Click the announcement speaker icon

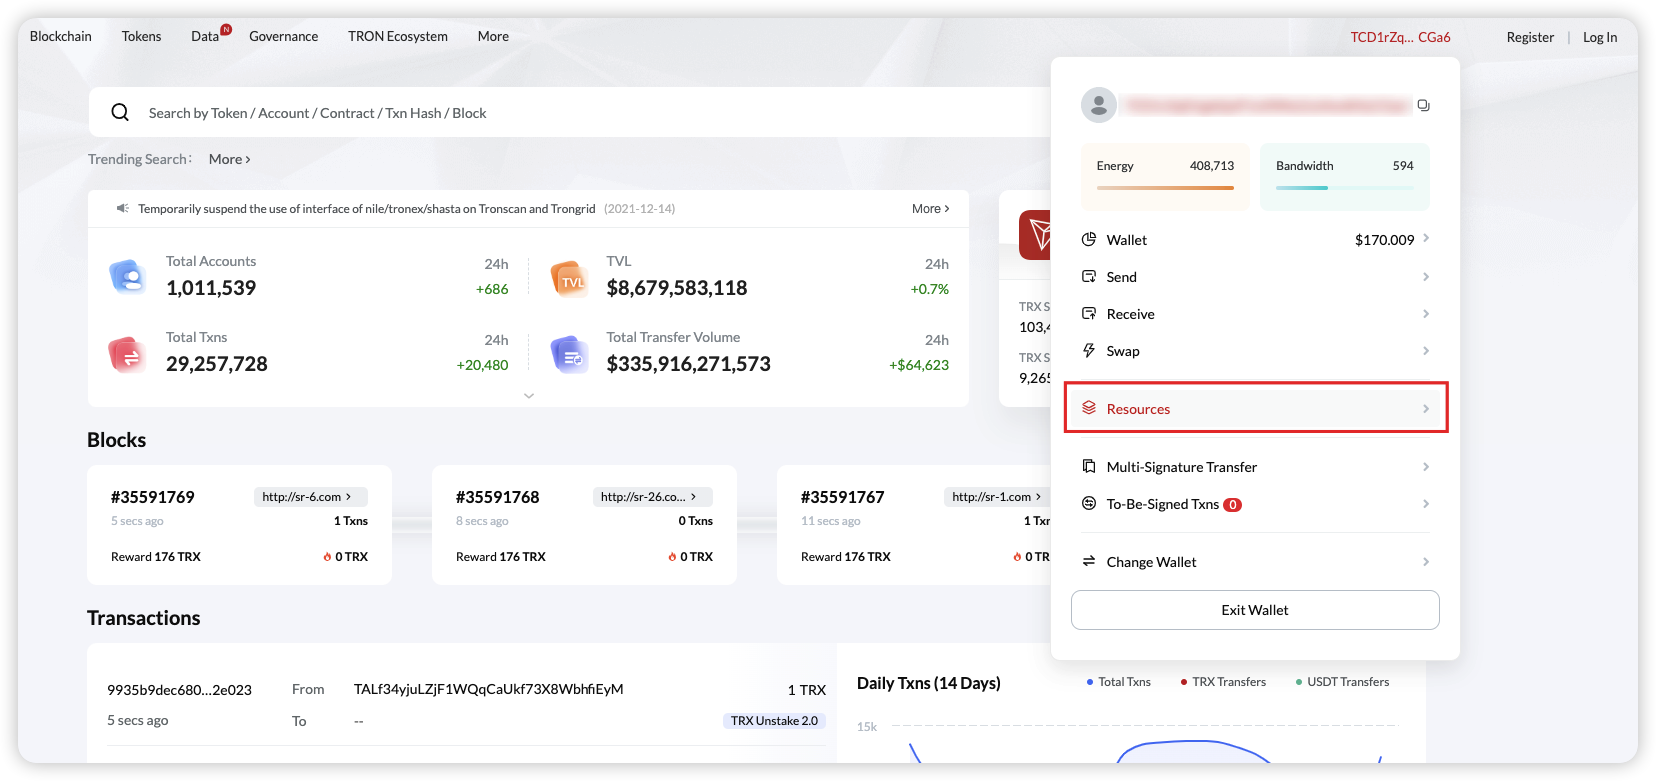(x=123, y=208)
